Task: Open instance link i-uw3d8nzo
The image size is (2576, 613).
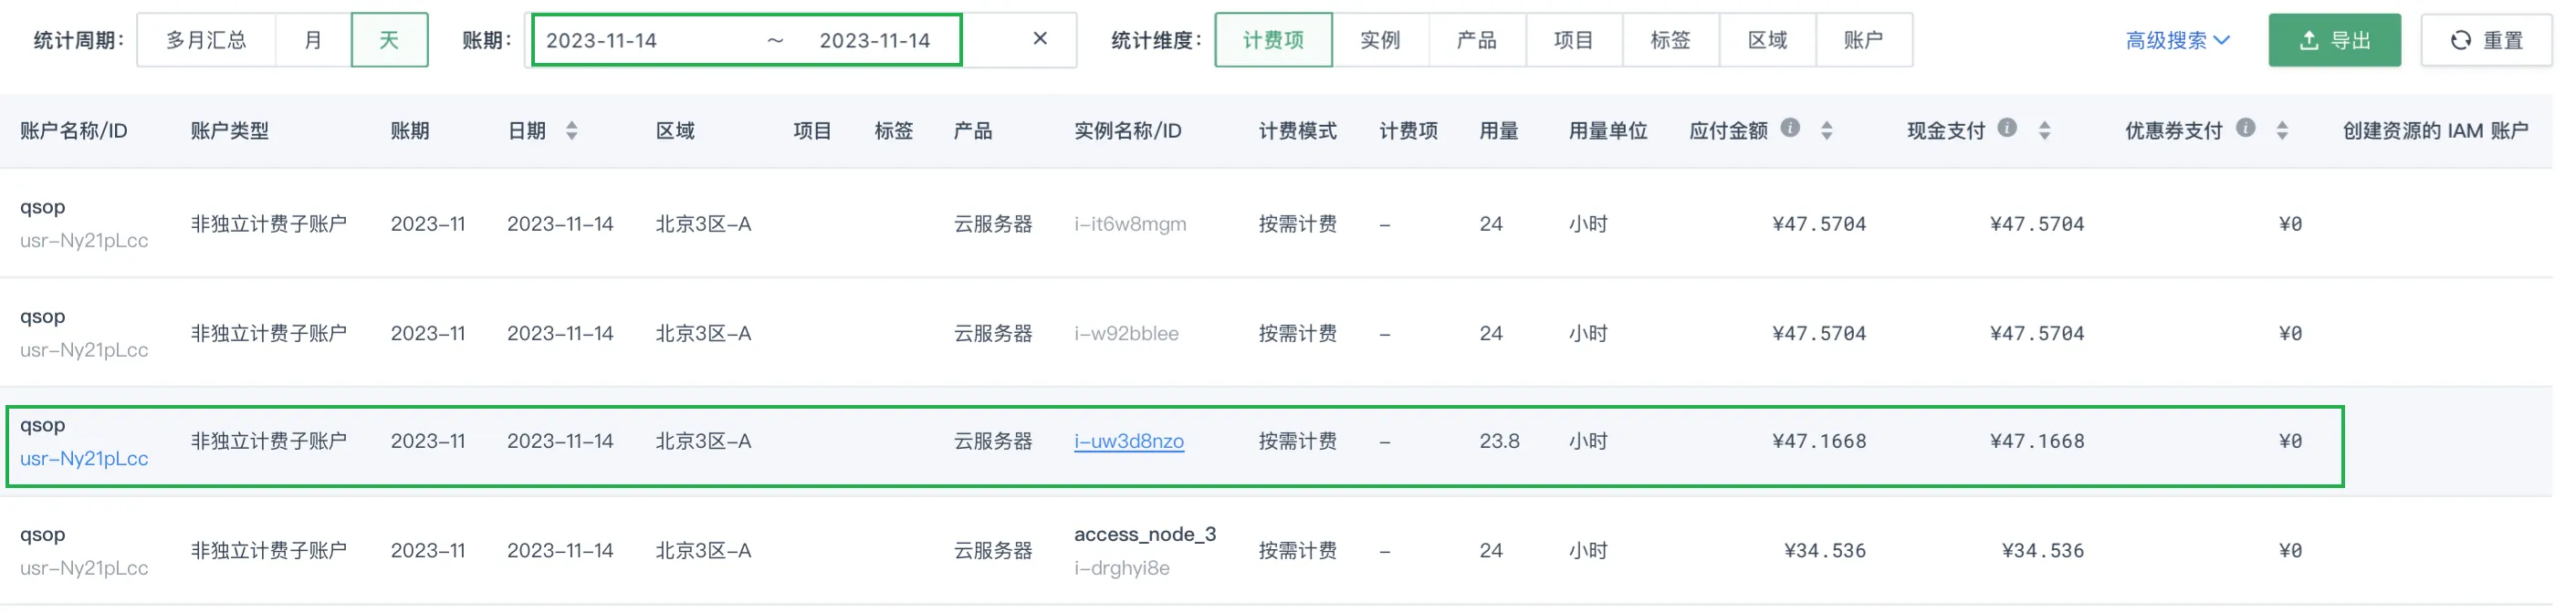Action: point(1129,442)
